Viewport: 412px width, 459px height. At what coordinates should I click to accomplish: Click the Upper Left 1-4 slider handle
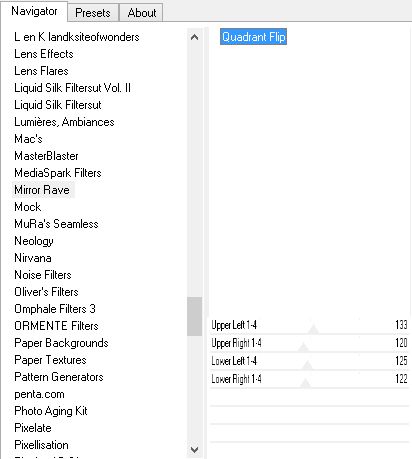313,330
